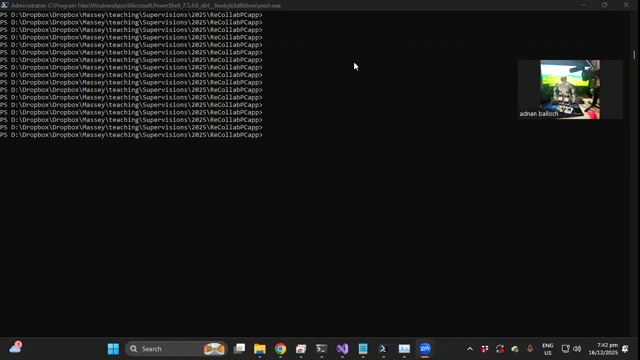Open the Zoom app on the taskbar
Viewport: 640px width, 360px height.
click(425, 349)
